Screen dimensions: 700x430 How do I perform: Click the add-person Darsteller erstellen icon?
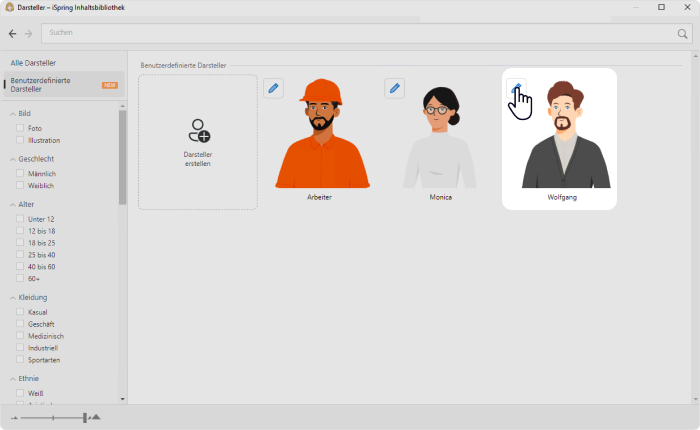pos(199,130)
